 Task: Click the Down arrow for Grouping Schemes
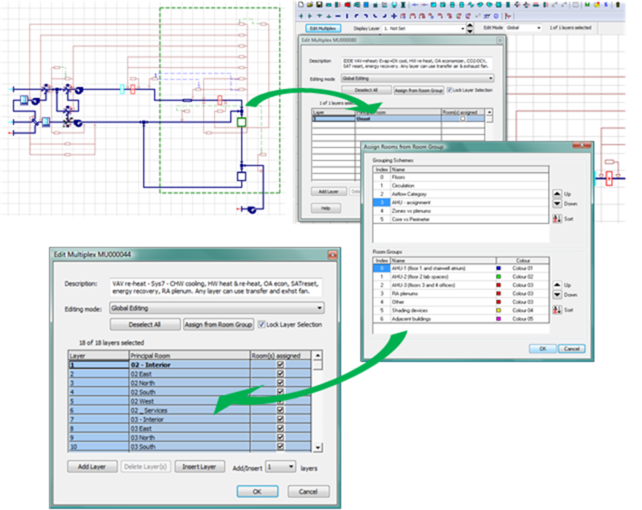coord(557,203)
